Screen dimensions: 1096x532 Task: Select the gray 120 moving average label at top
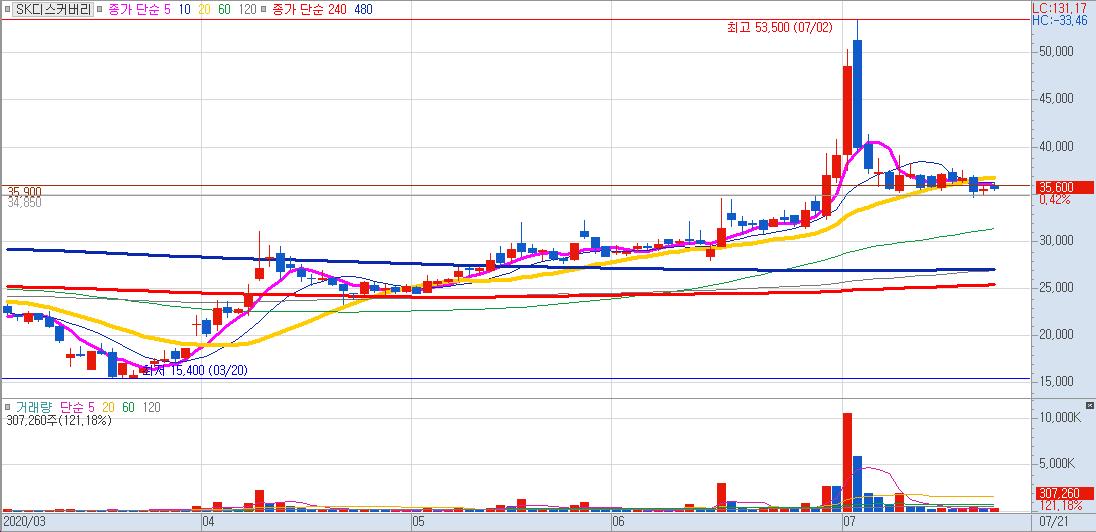point(247,10)
